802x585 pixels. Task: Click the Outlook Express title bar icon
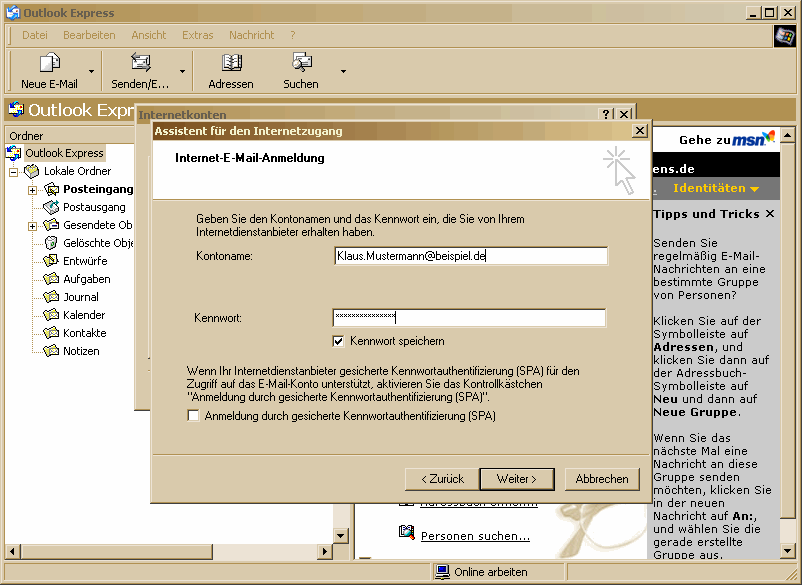point(13,12)
